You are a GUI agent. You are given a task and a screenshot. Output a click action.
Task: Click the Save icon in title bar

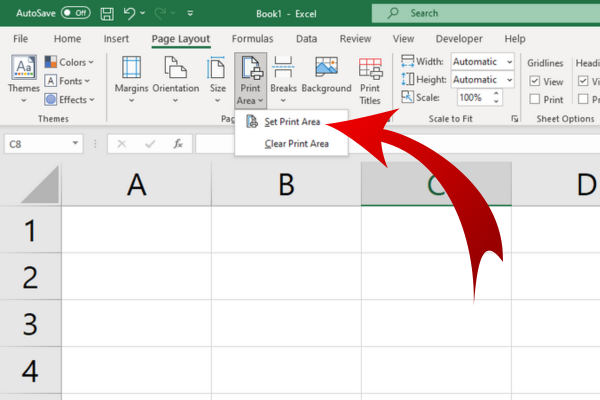(107, 14)
